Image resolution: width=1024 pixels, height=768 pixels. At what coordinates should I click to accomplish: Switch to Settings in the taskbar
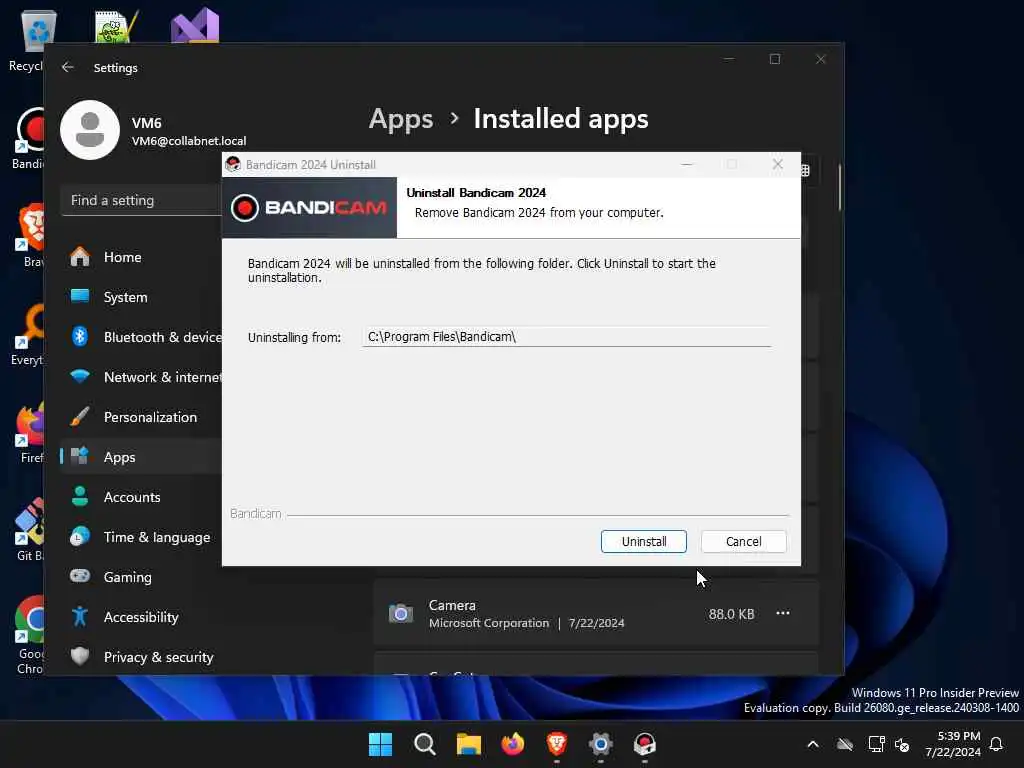(x=601, y=744)
